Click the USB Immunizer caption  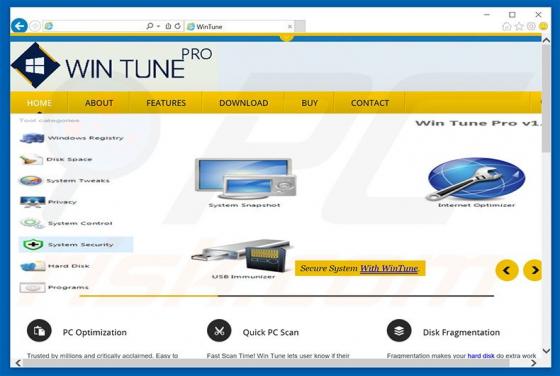click(244, 276)
